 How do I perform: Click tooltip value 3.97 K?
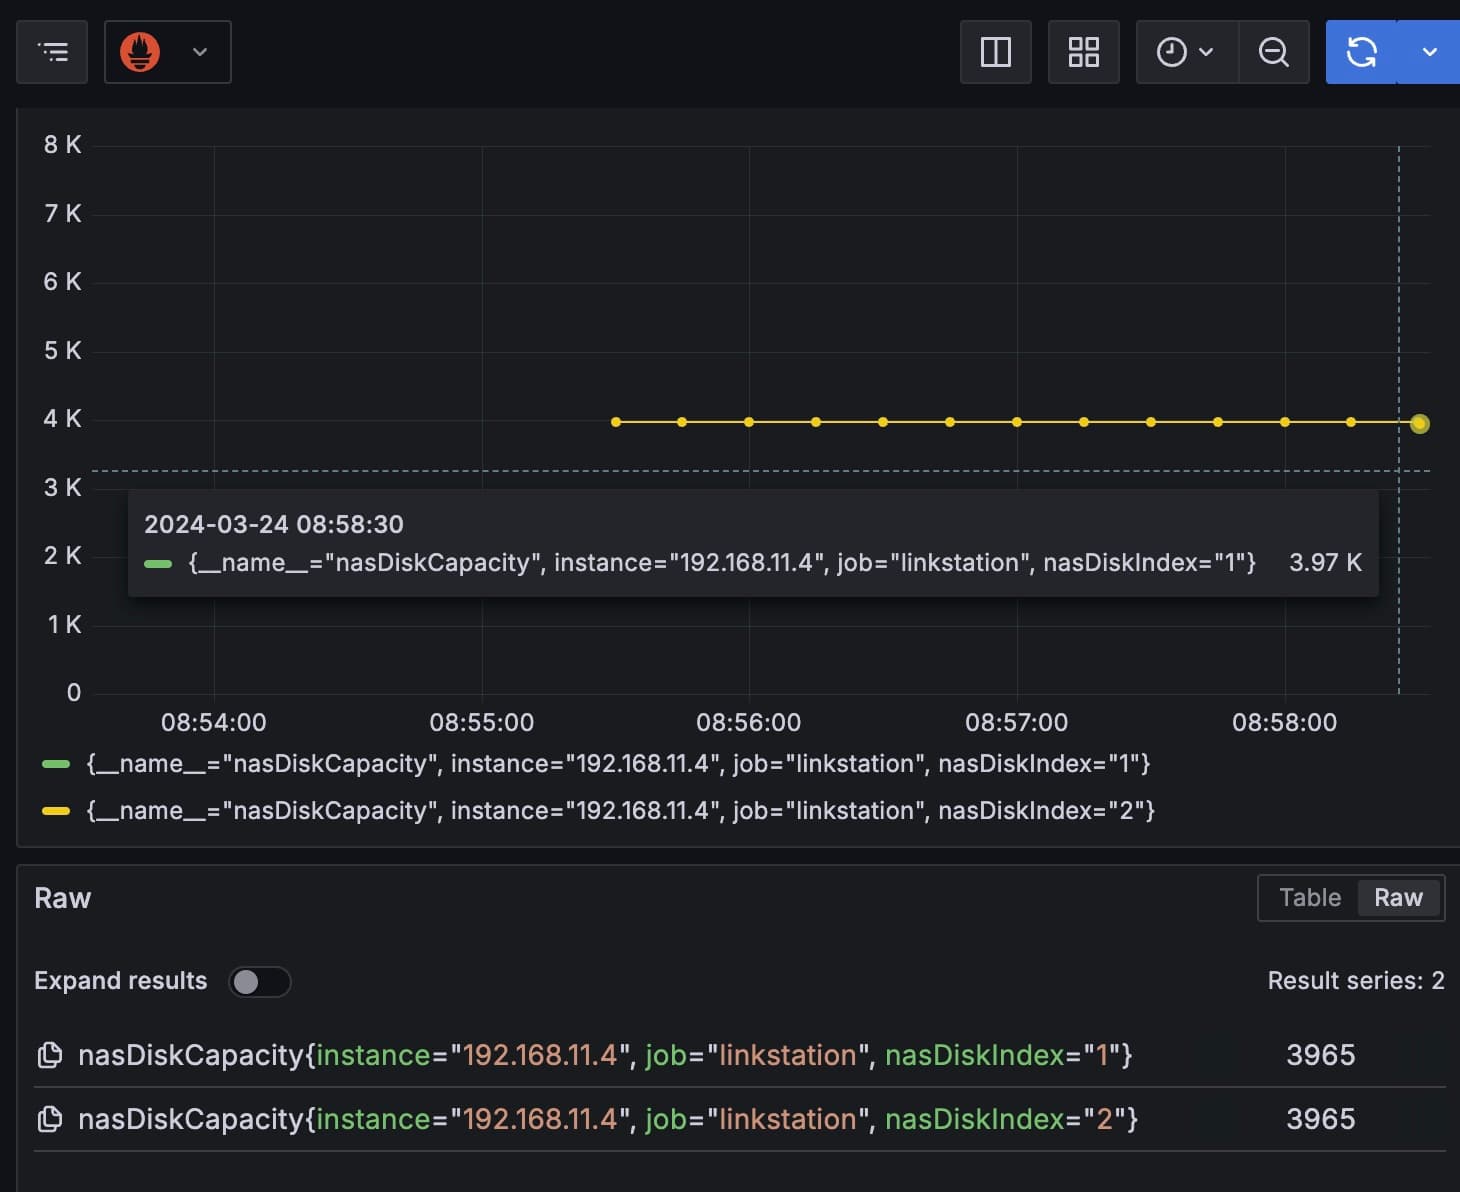point(1325,563)
